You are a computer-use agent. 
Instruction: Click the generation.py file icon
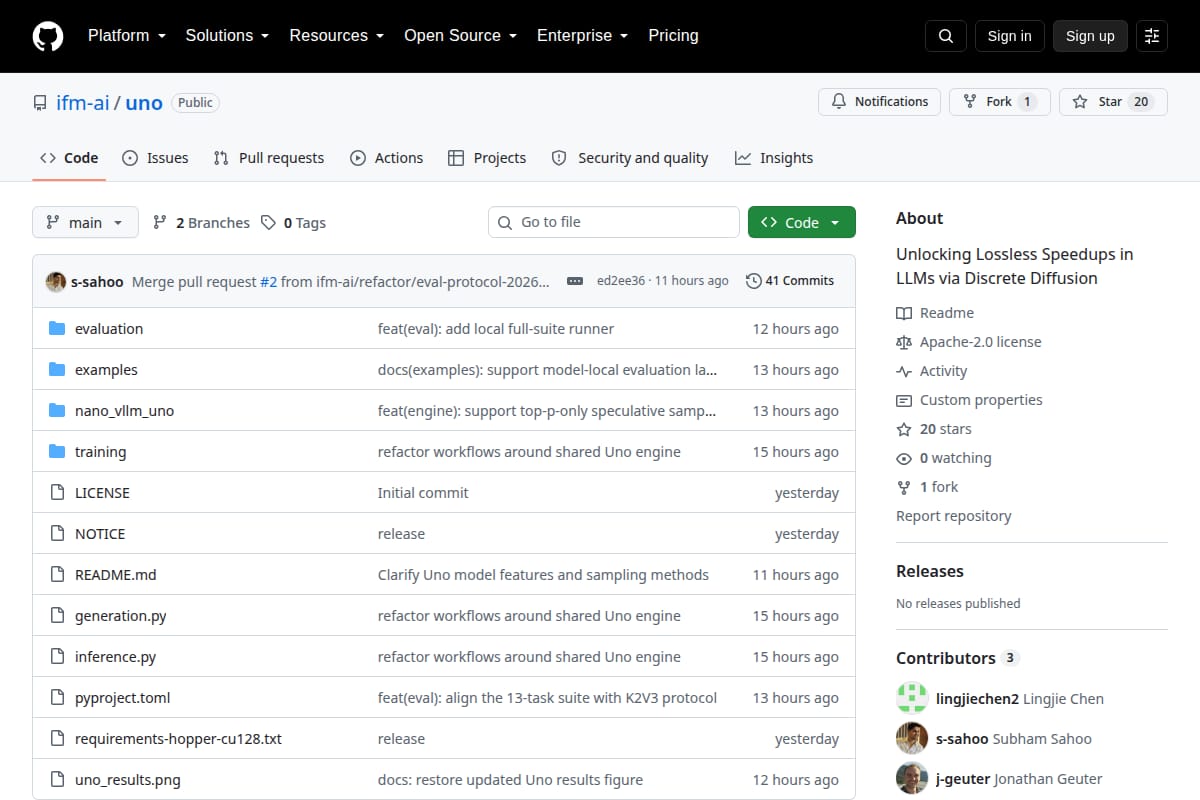(x=57, y=616)
